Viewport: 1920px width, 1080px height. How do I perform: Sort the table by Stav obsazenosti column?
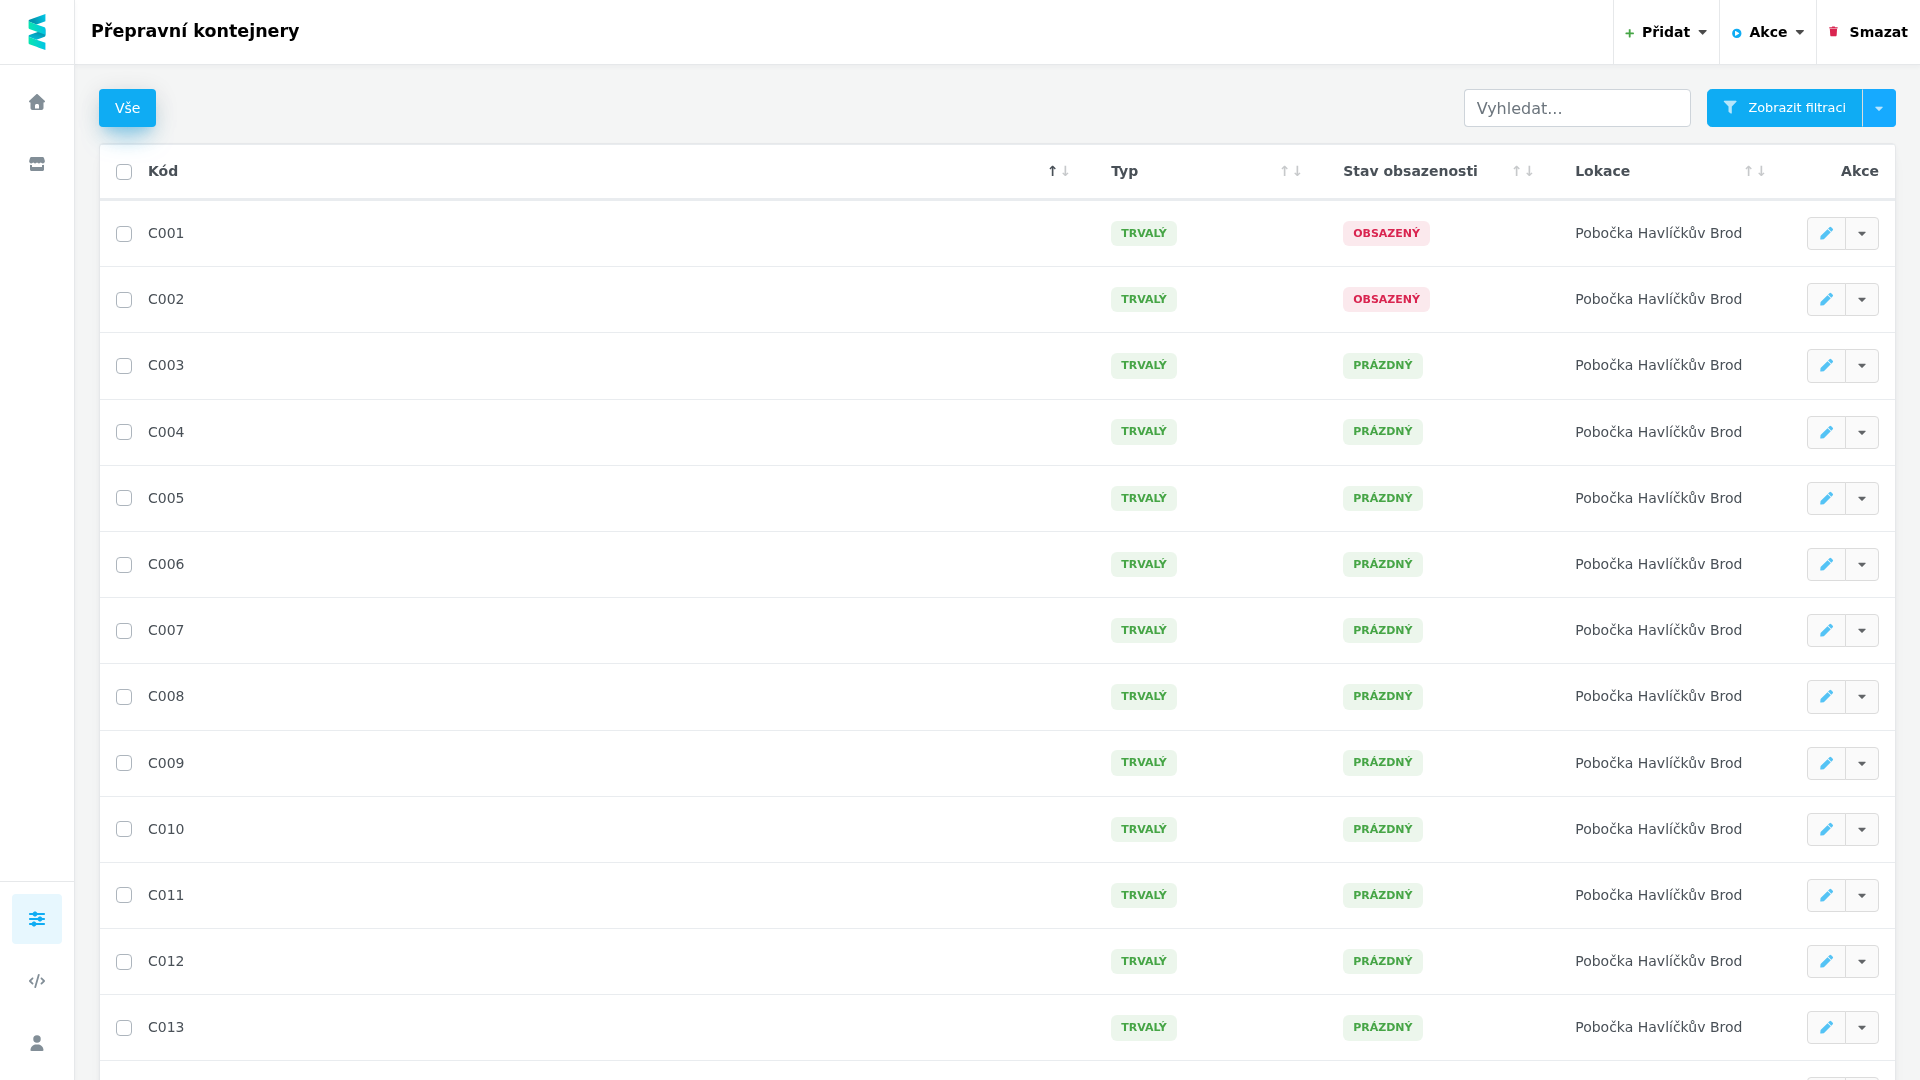click(1410, 171)
